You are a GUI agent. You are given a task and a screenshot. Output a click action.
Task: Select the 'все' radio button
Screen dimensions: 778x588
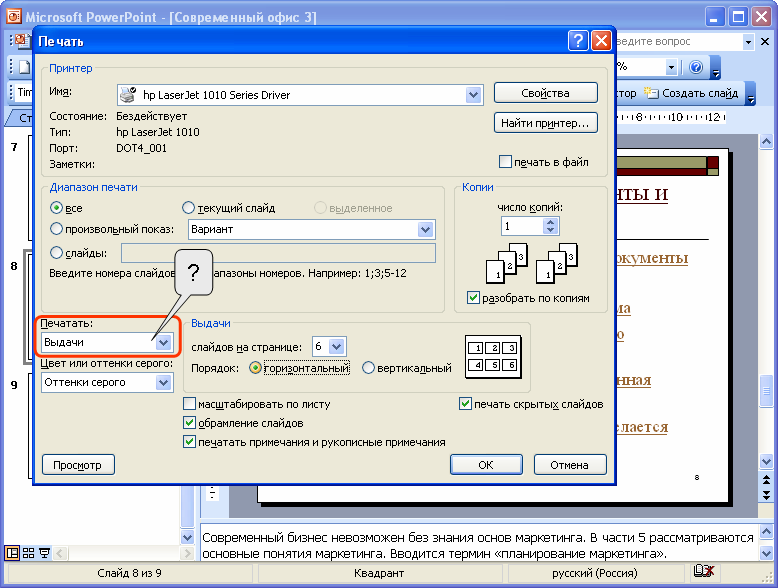[57, 208]
